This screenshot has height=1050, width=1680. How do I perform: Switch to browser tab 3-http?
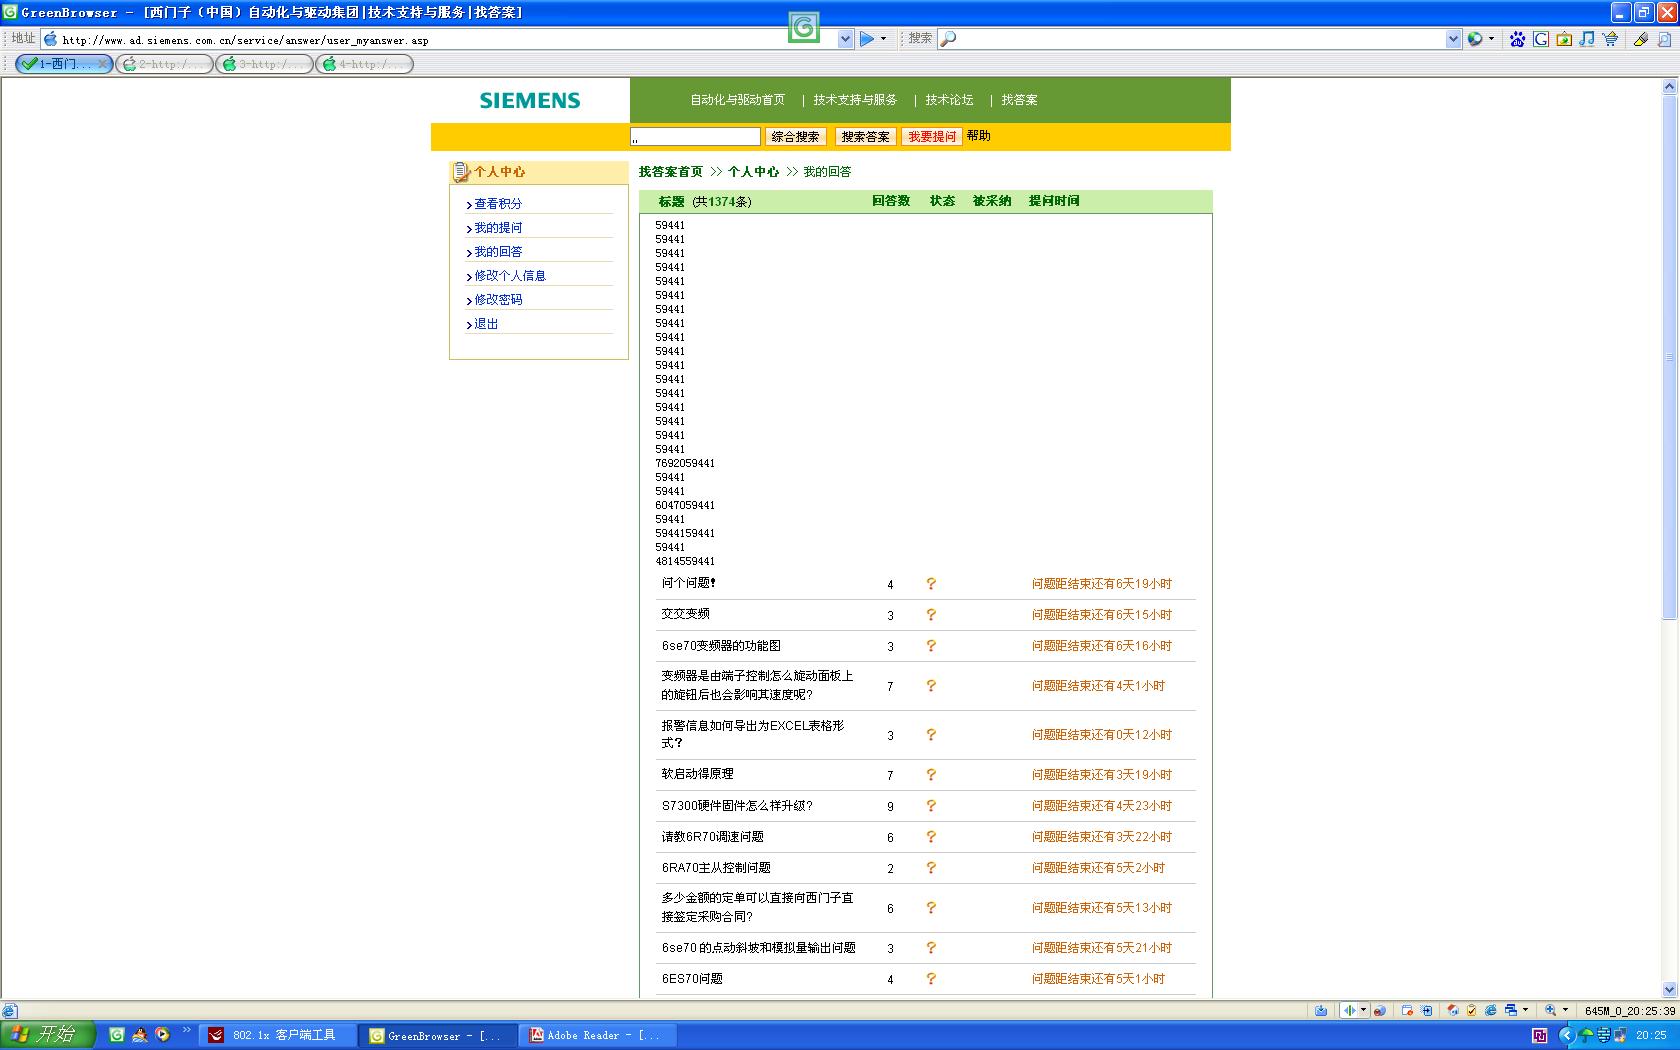tap(265, 64)
